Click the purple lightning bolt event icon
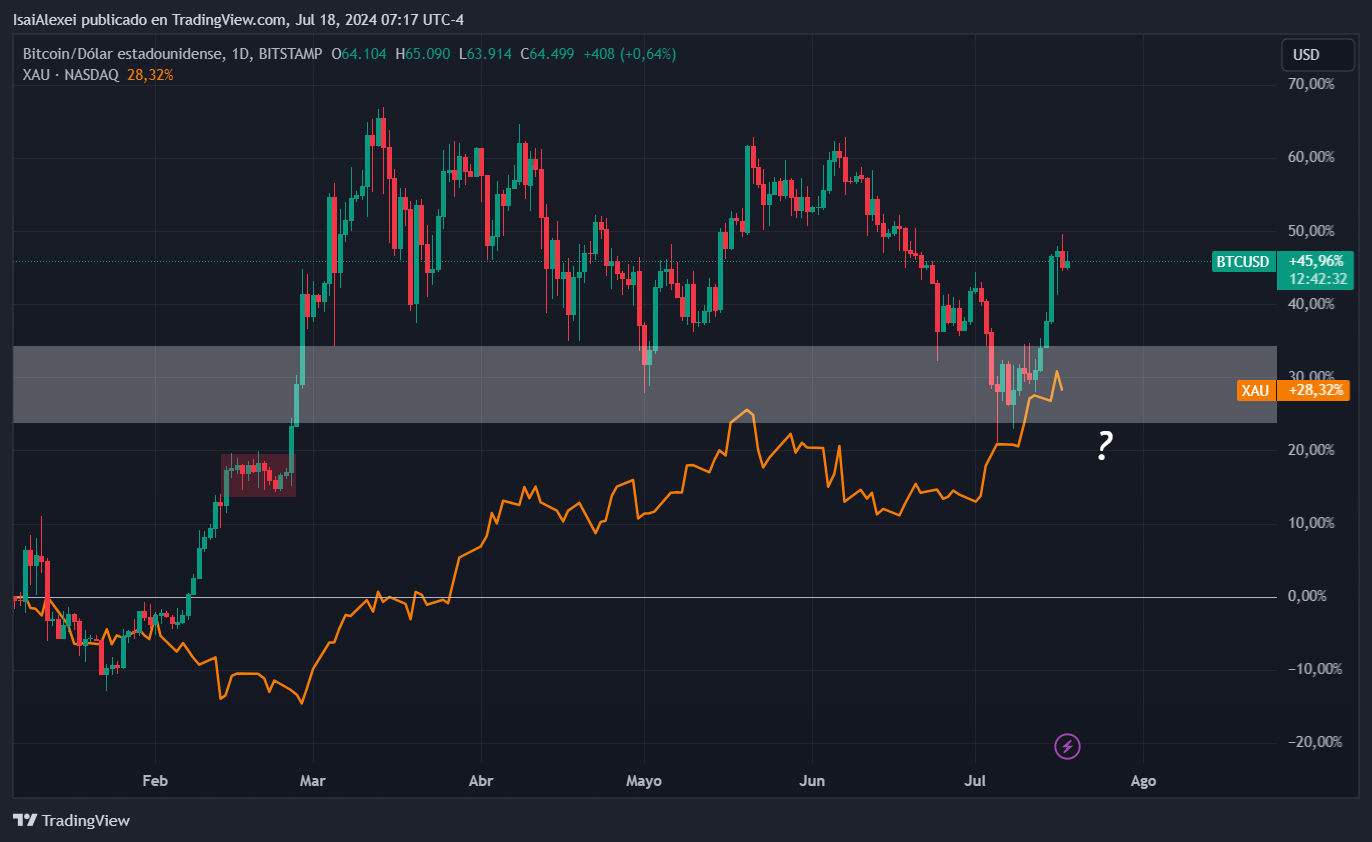Image resolution: width=1372 pixels, height=842 pixels. click(x=1067, y=746)
